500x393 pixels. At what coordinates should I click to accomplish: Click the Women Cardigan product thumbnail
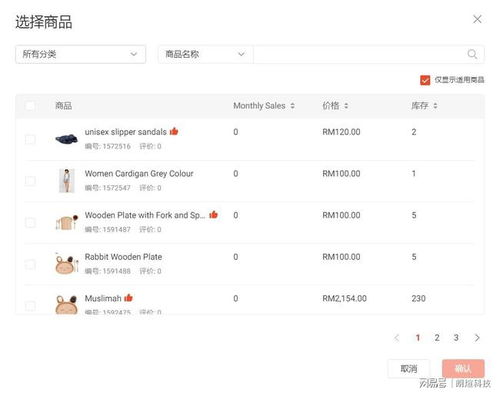tap(67, 181)
